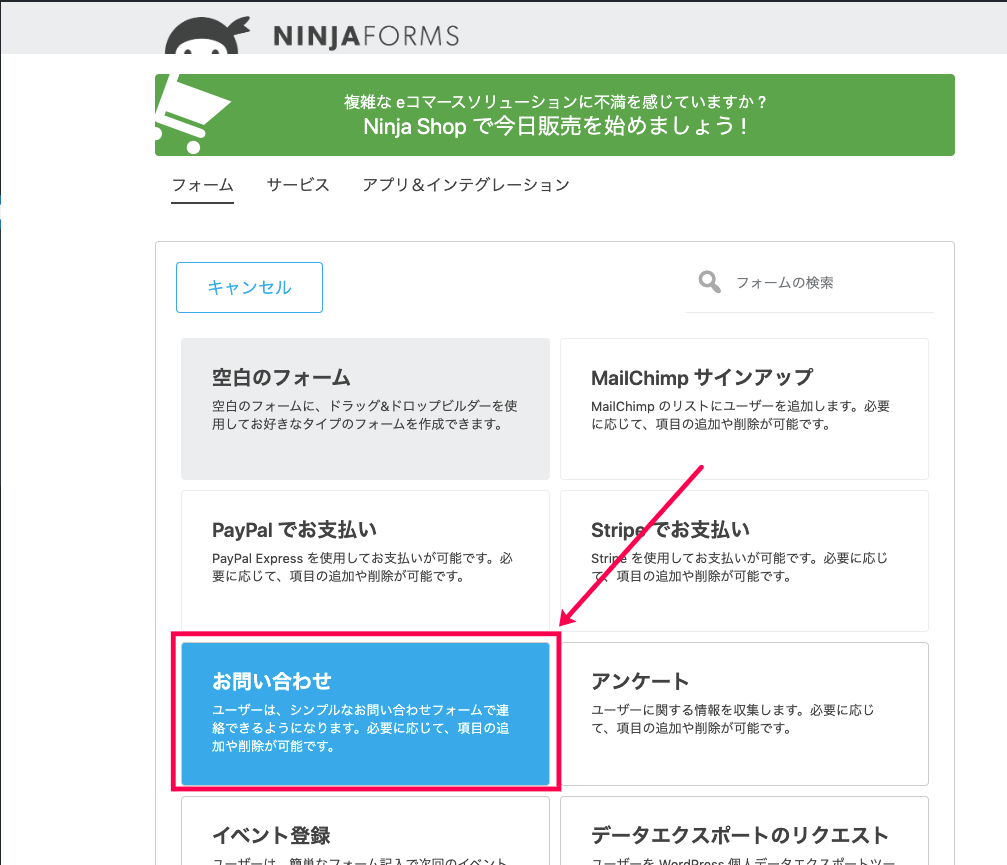Click the Ninja Forms ninja logo
1007x865 pixels.
[x=207, y=36]
